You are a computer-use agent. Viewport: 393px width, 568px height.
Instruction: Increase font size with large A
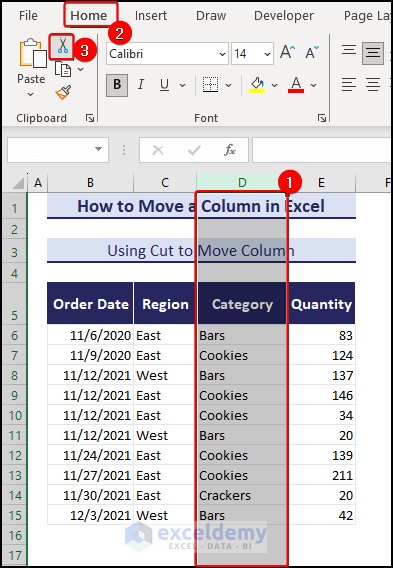click(288, 53)
